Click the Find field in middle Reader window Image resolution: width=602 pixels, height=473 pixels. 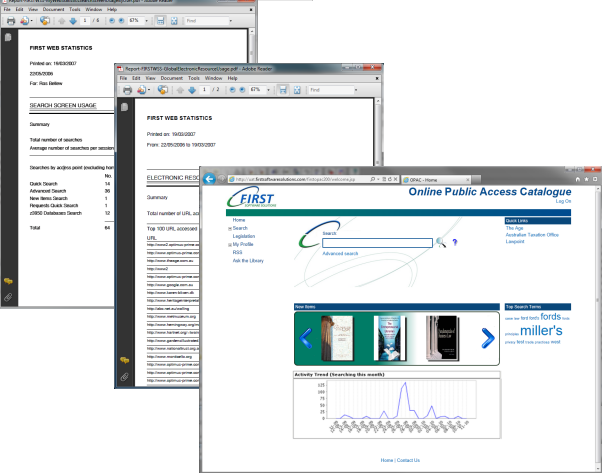331,90
